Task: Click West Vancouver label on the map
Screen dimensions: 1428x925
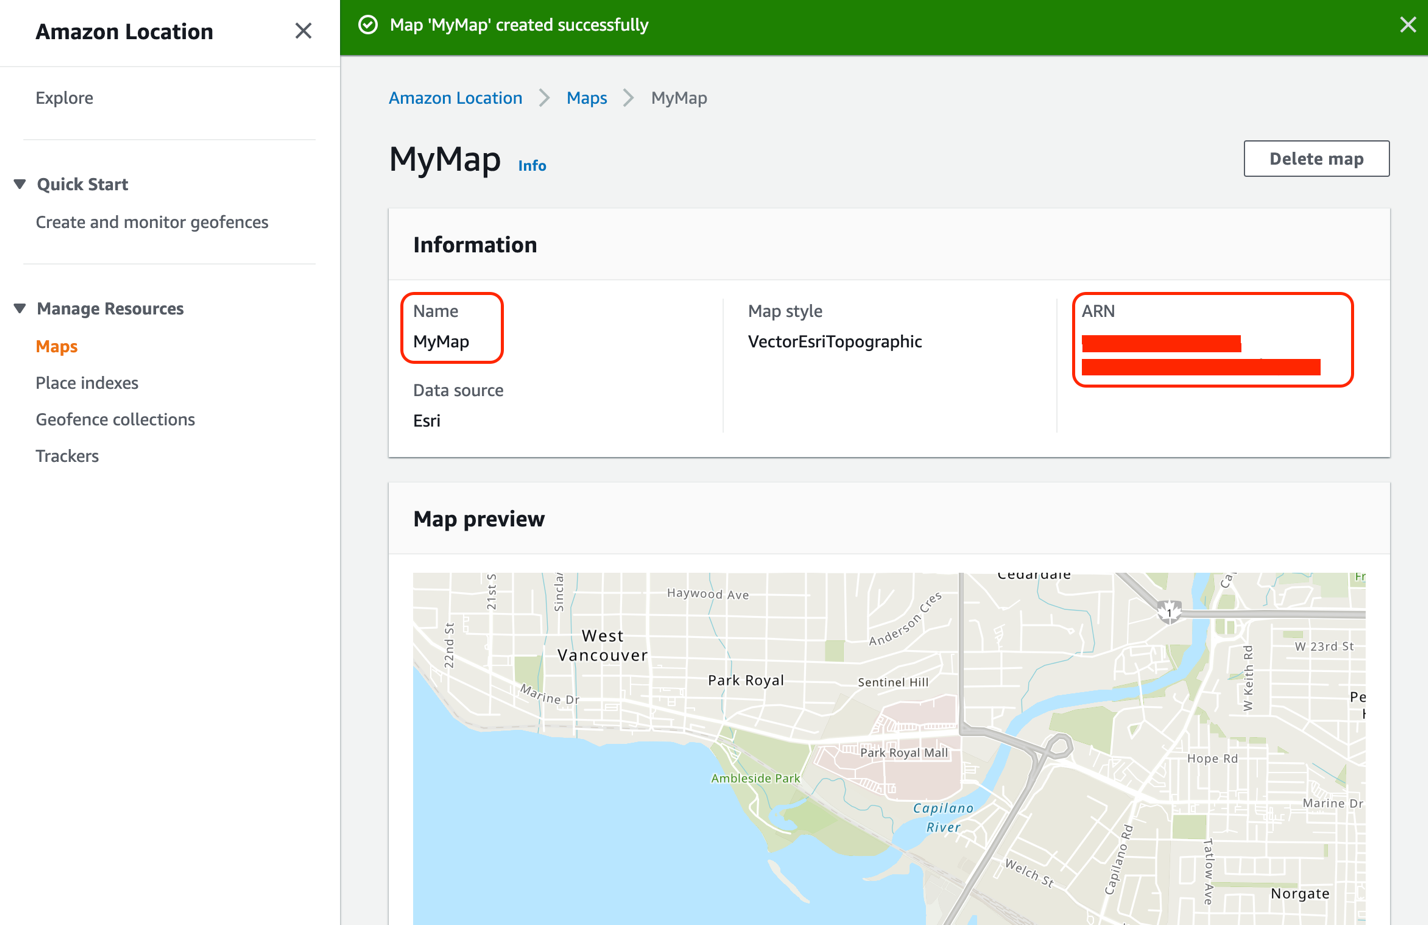Action: tap(602, 645)
